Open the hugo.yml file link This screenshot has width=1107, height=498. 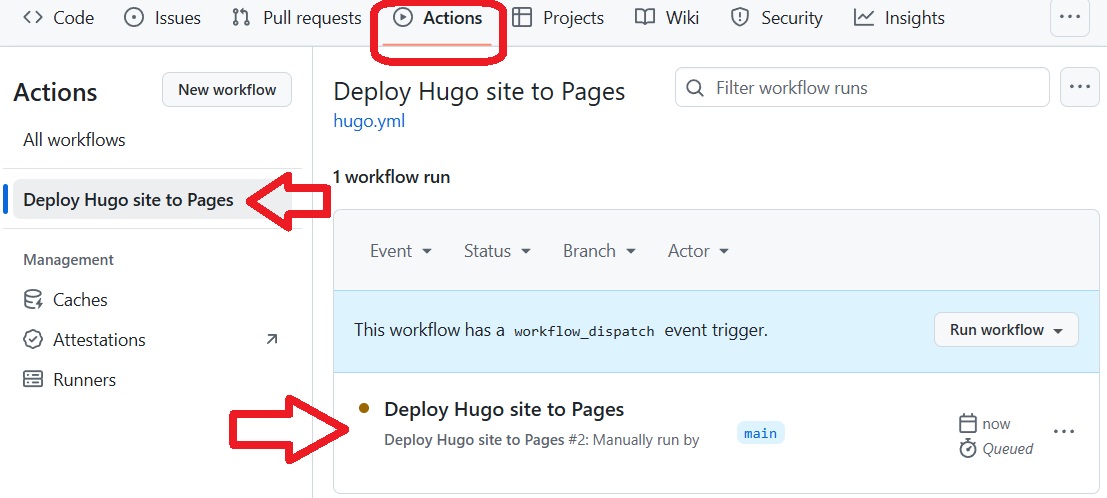(369, 121)
